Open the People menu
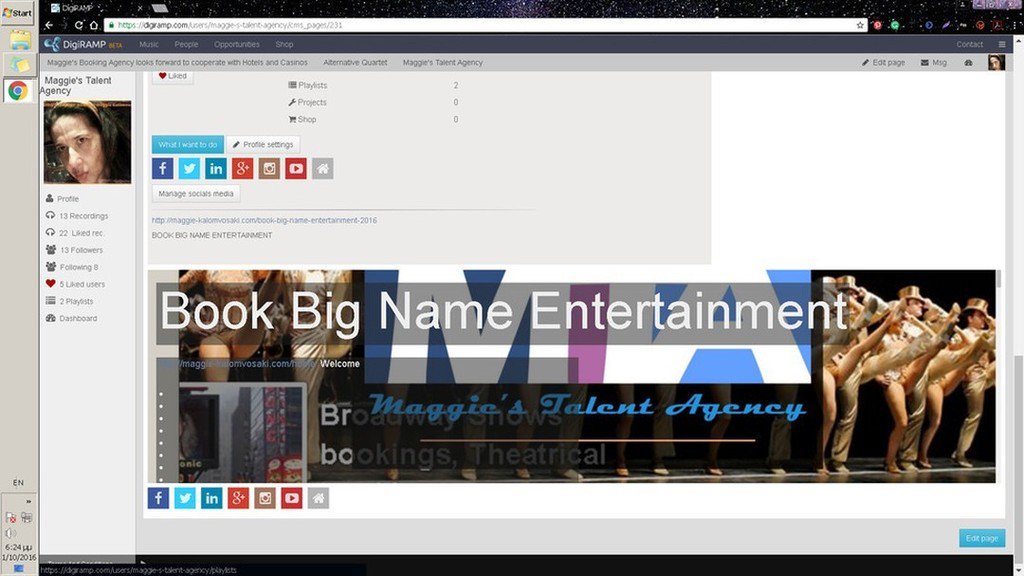Screen dimensions: 1024x576 point(186,44)
